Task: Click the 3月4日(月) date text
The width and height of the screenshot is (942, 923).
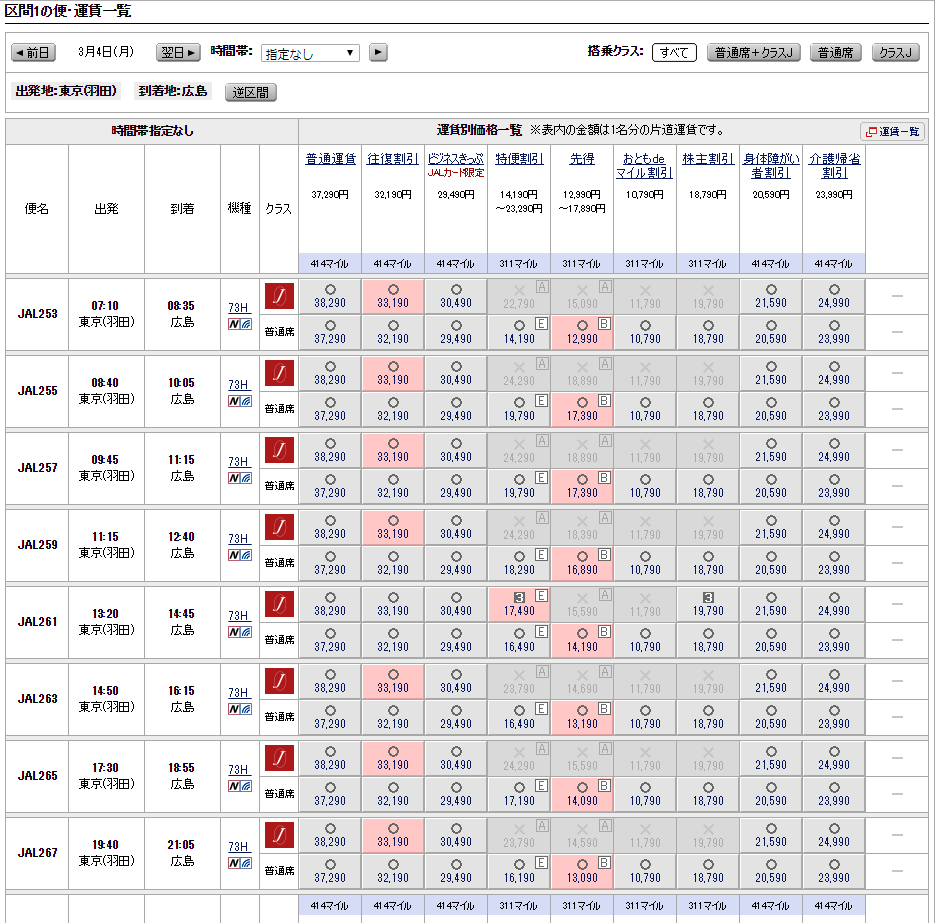Action: (x=106, y=52)
